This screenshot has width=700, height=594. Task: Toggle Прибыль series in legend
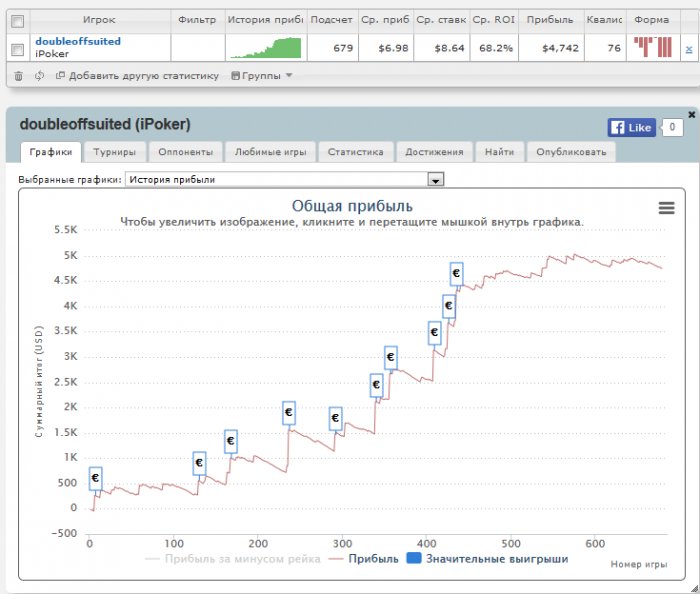coord(362,559)
